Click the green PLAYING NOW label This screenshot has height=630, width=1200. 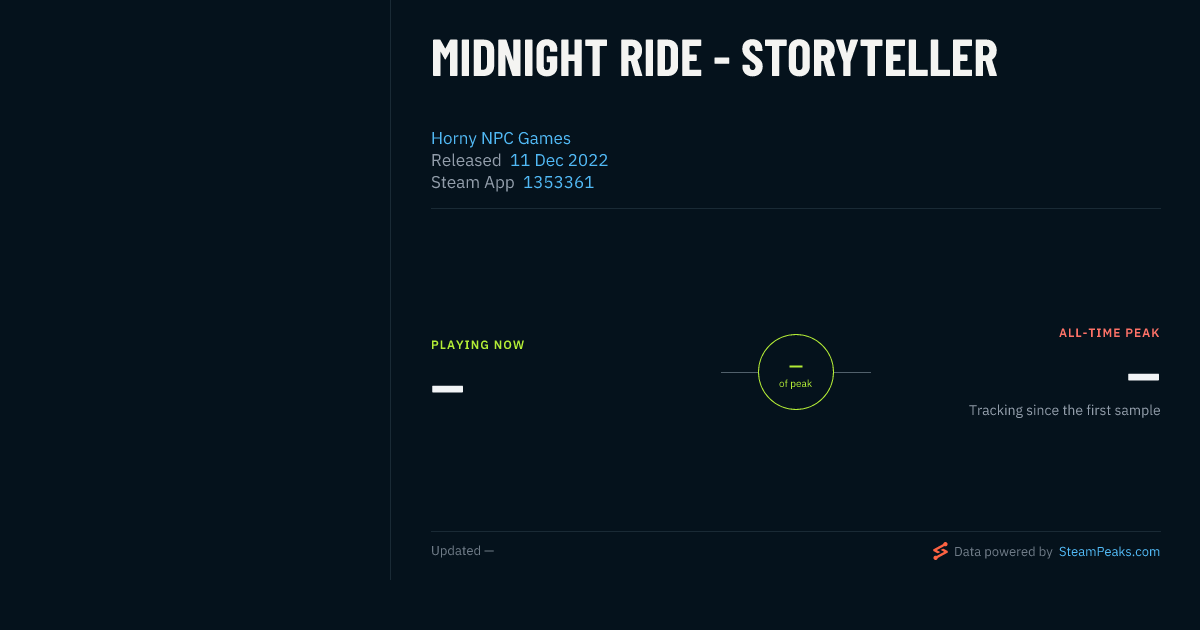[478, 345]
